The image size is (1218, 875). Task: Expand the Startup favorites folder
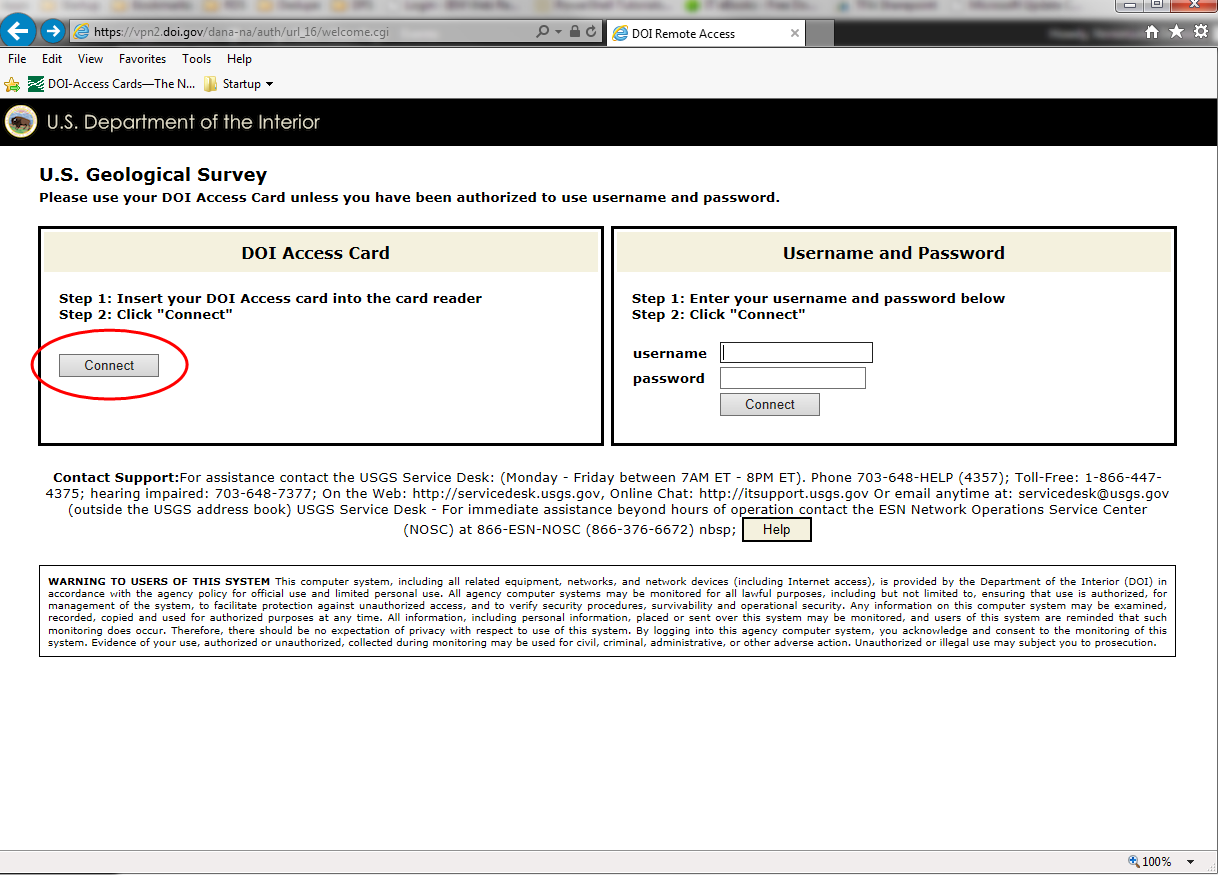coord(238,84)
